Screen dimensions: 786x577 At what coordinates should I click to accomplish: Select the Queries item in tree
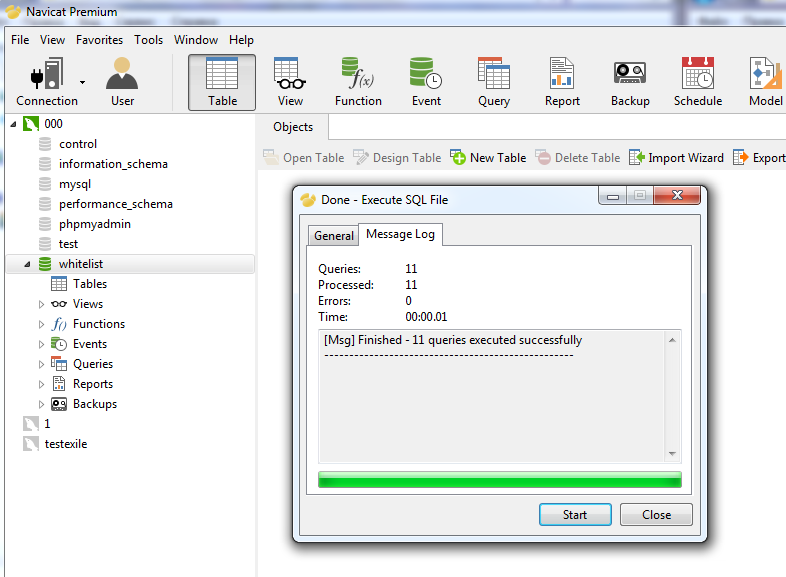(93, 364)
